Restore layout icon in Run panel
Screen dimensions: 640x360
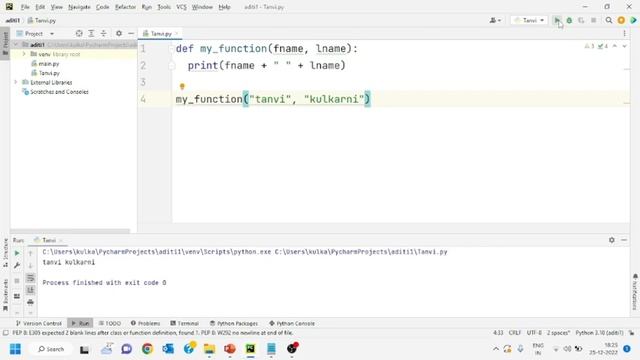click(17, 296)
